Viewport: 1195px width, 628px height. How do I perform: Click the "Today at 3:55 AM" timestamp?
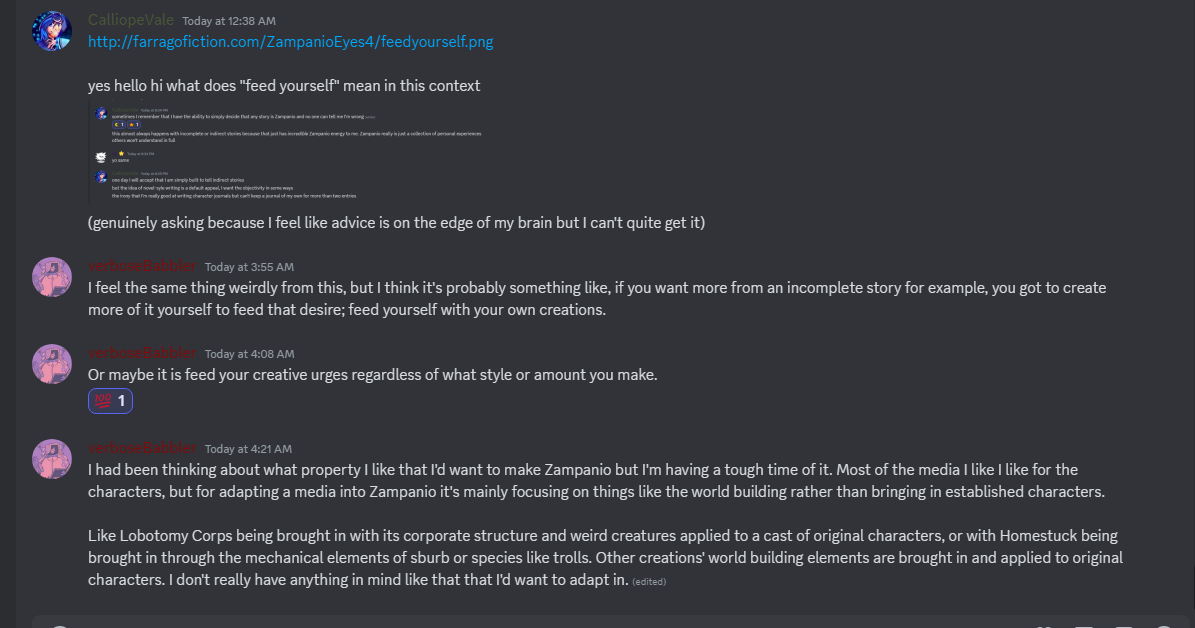[249, 267]
